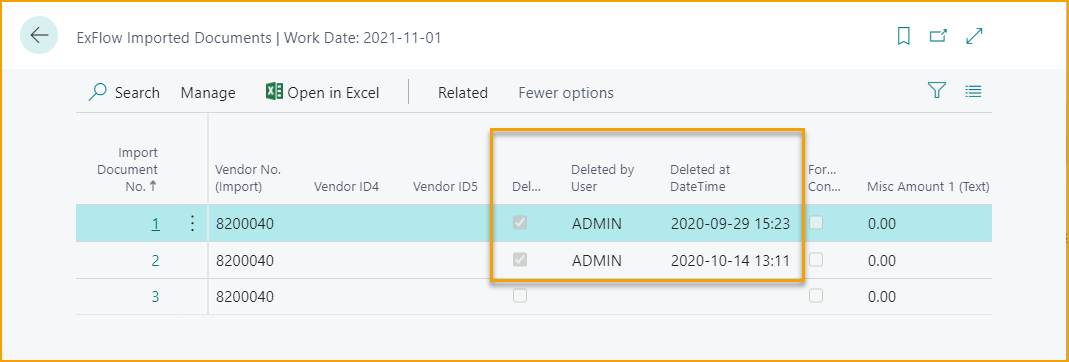The image size is (1069, 362).
Task: Toggle Deleted checkbox in row 1
Action: 520,223
